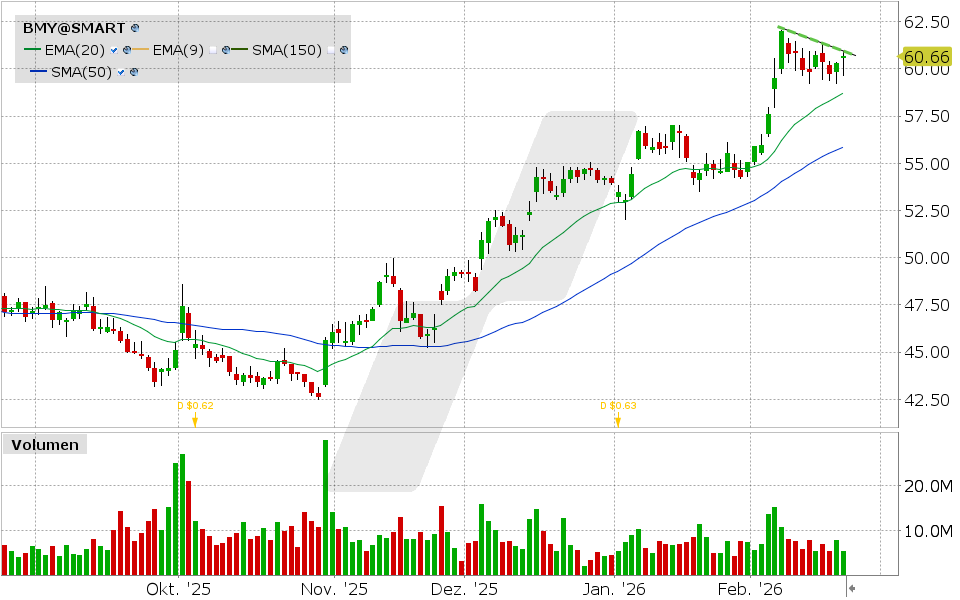The height and width of the screenshot is (600, 960).
Task: Enable the SMA(150) indicator checkbox
Action: click(x=330, y=49)
